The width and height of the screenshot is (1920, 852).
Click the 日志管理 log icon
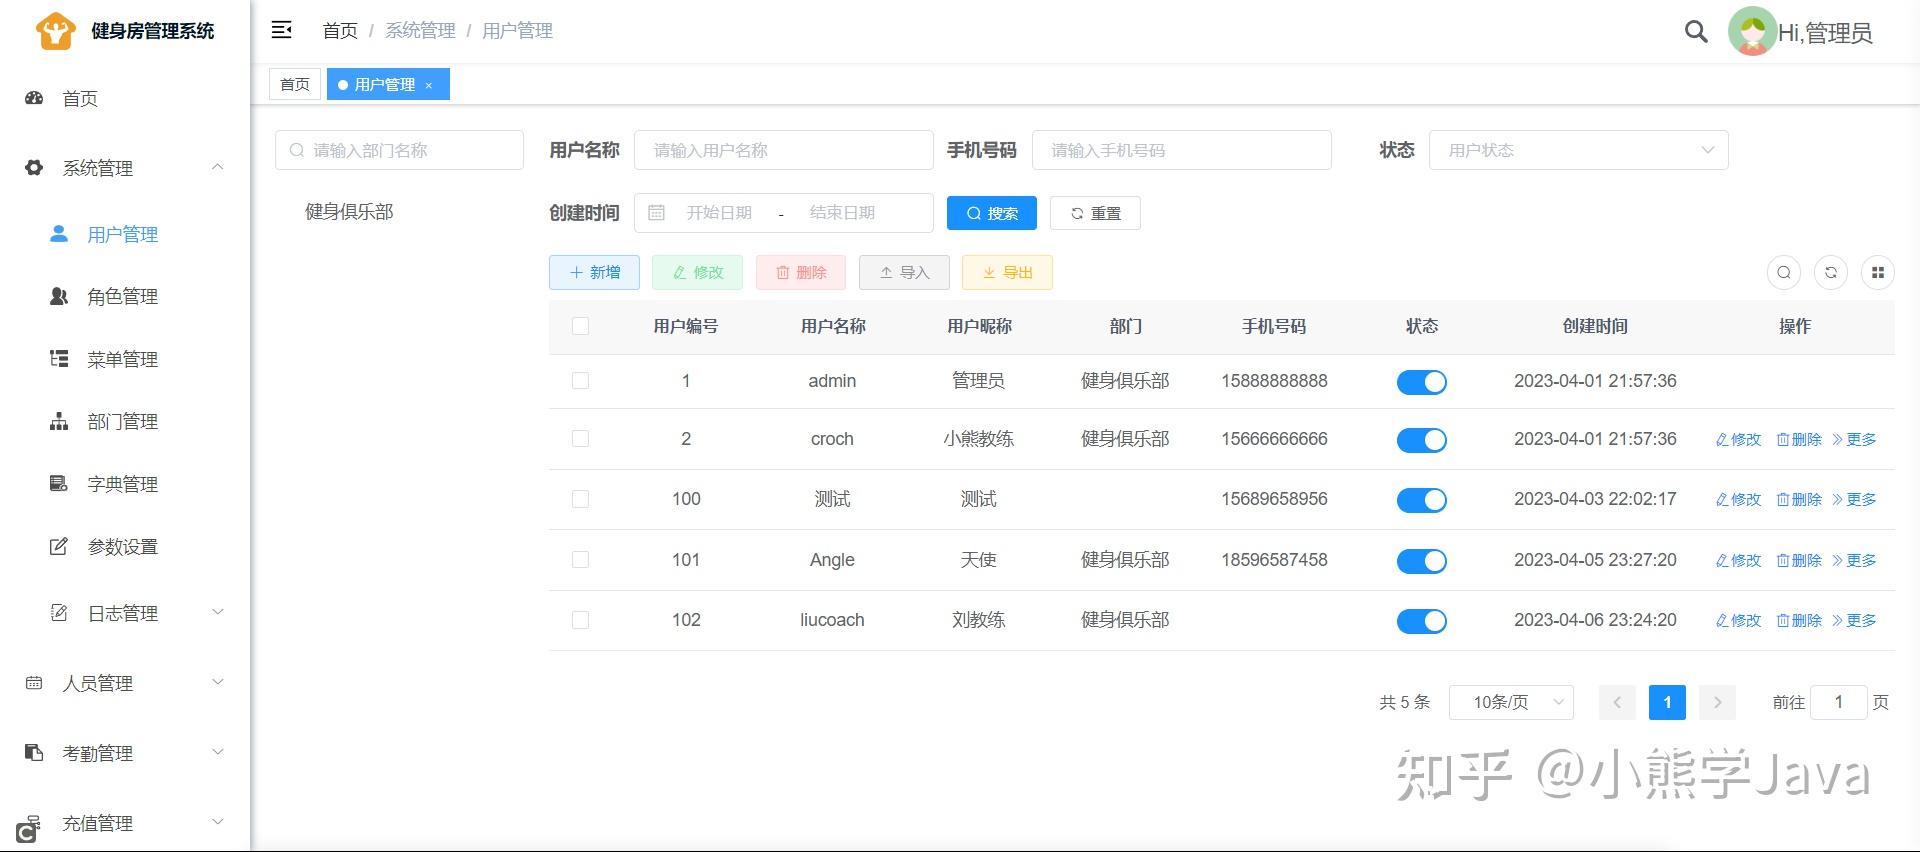[x=59, y=612]
